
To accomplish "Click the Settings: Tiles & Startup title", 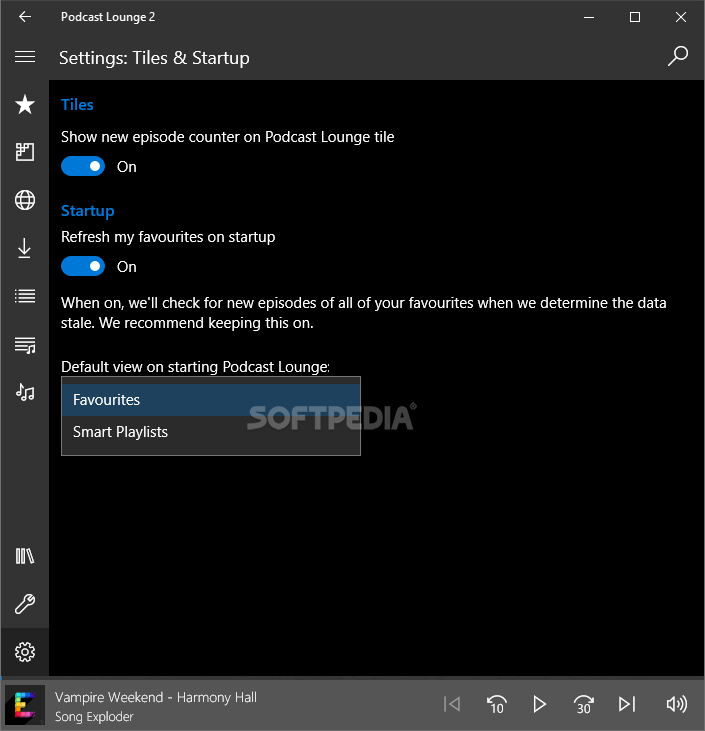I will [x=154, y=58].
